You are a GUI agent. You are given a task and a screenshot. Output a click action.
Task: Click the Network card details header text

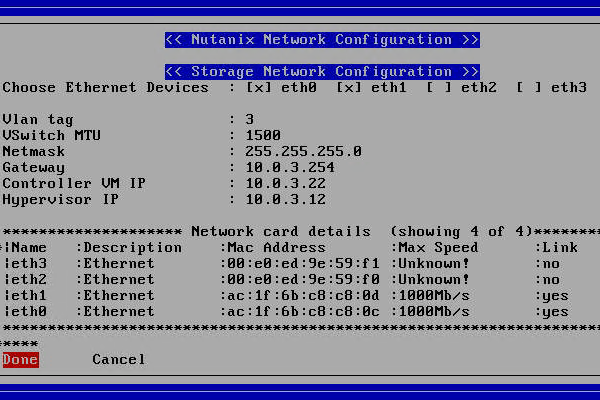(x=280, y=232)
